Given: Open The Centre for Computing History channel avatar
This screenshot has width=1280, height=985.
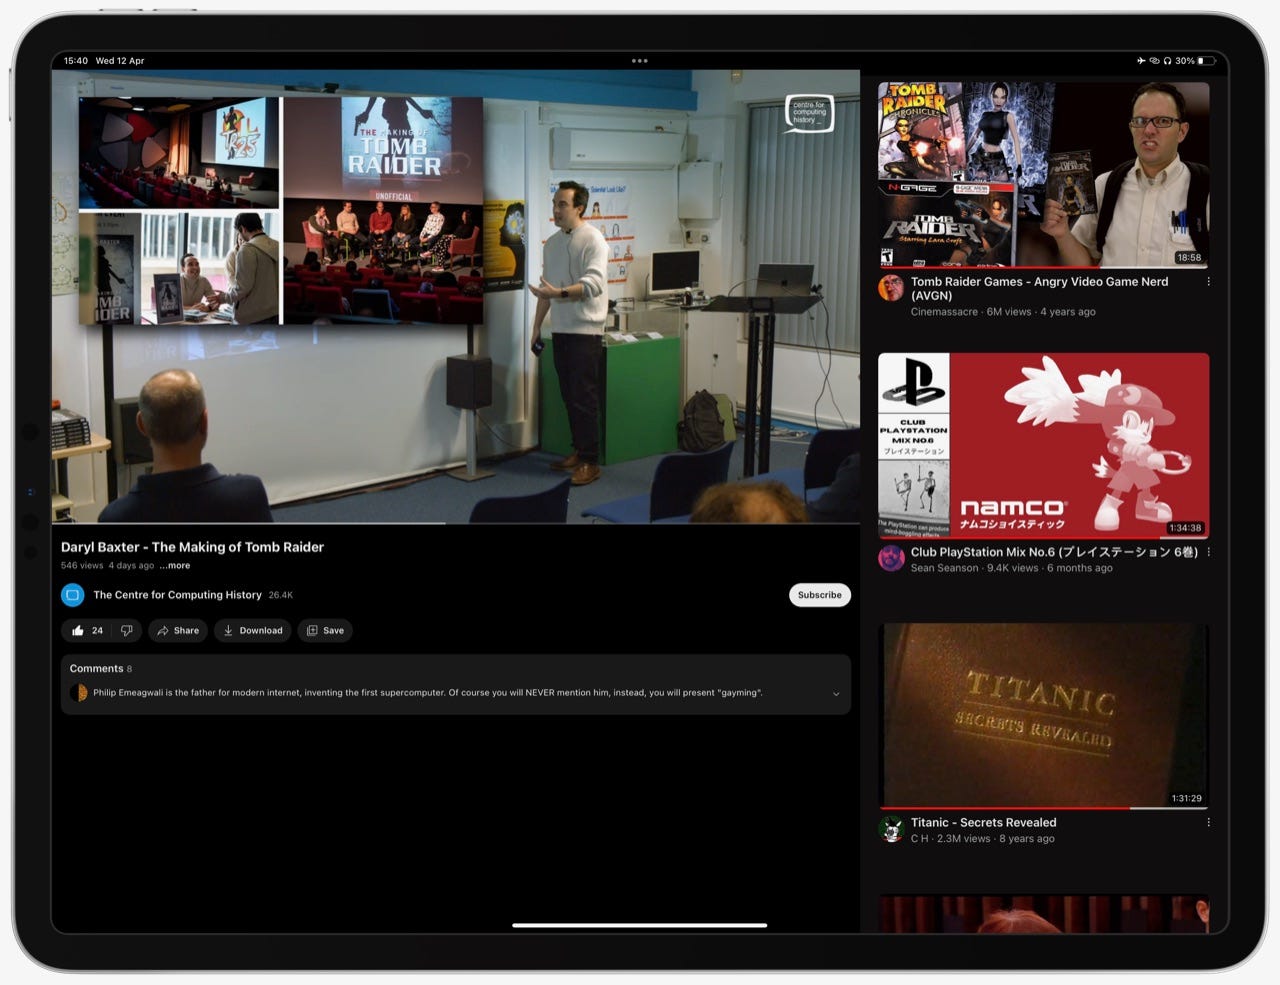Looking at the screenshot, I should [x=72, y=595].
